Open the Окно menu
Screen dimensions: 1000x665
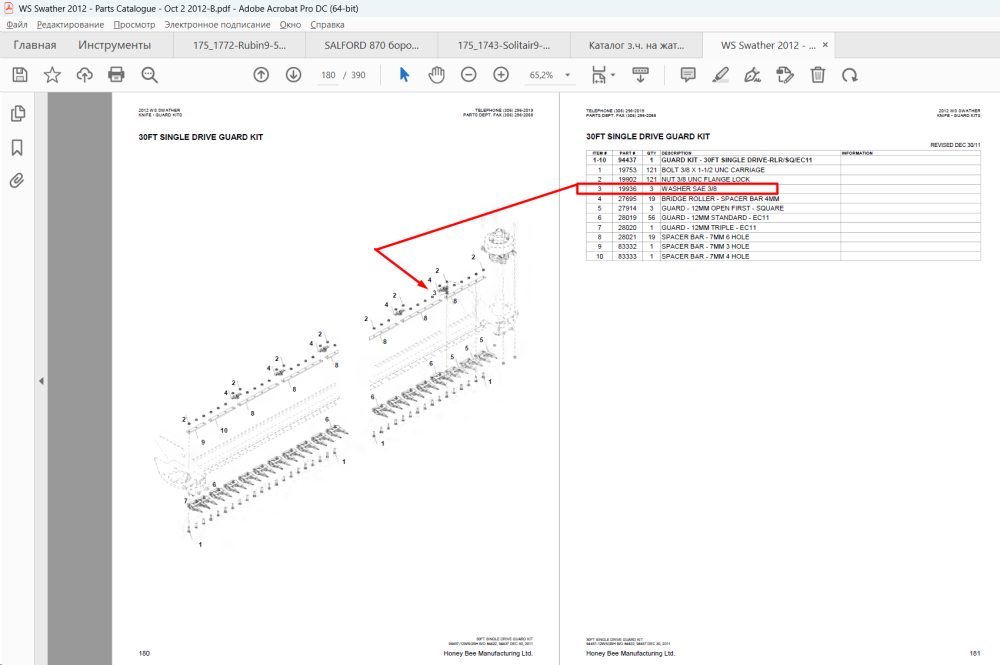click(290, 25)
